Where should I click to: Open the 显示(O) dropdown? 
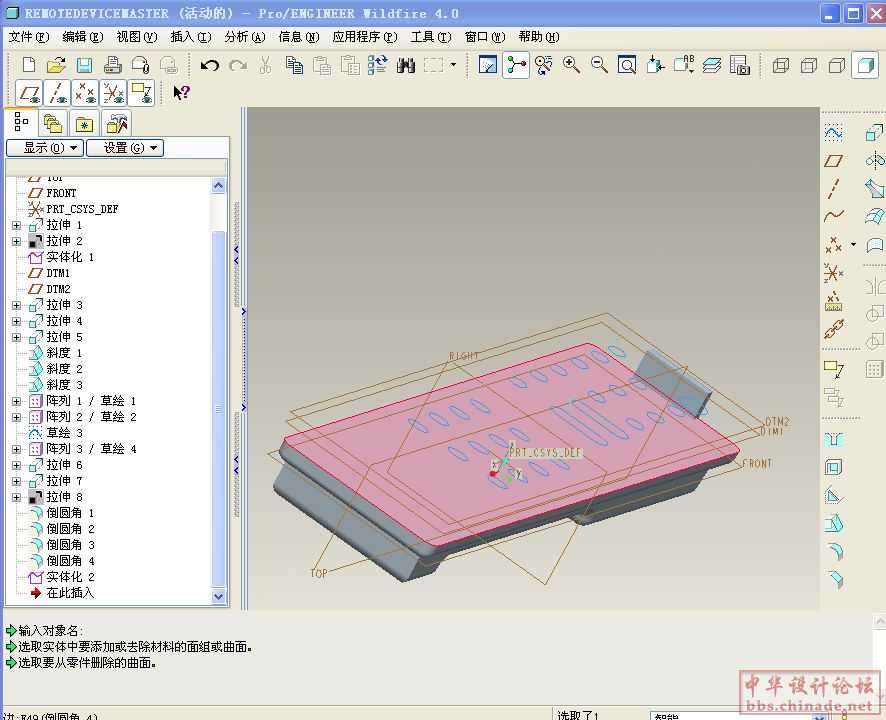tap(45, 148)
